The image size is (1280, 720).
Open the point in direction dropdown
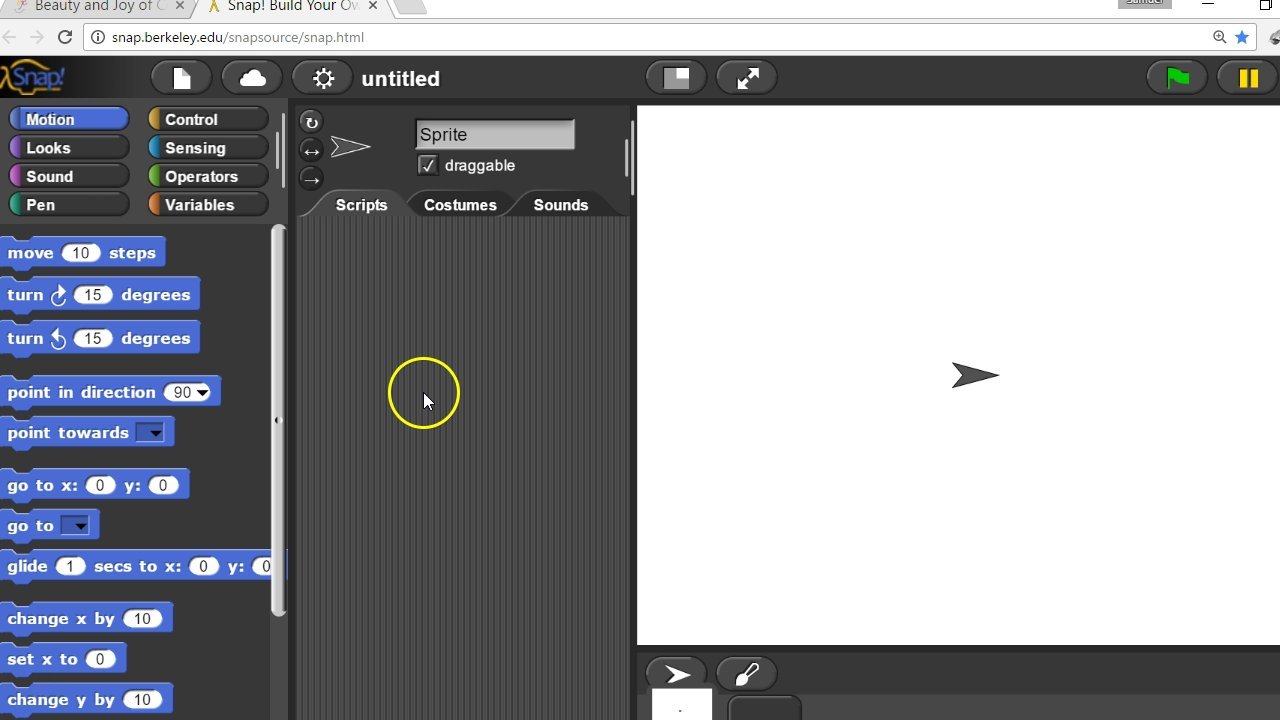coord(200,392)
